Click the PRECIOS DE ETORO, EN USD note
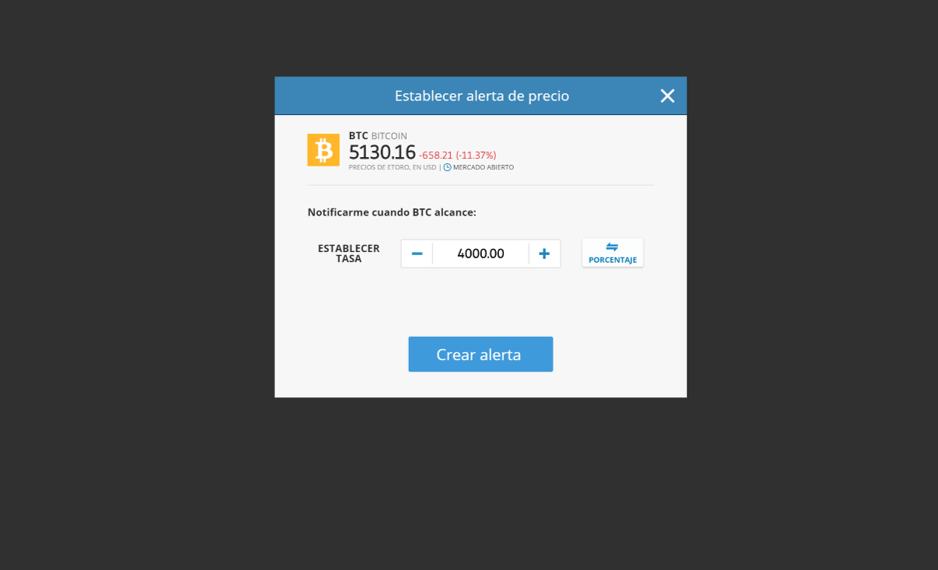Viewport: 938px width, 570px height. [x=392, y=167]
